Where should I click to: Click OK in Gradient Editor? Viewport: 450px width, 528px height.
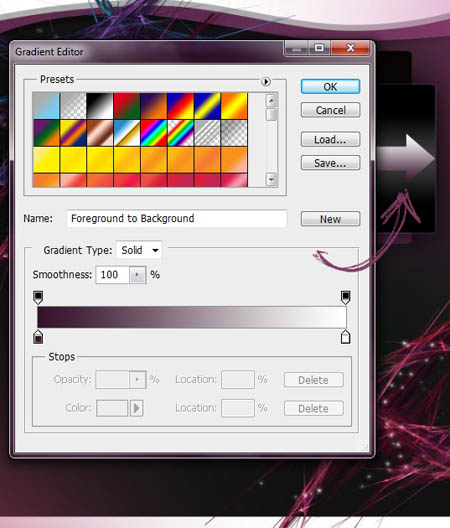(330, 87)
